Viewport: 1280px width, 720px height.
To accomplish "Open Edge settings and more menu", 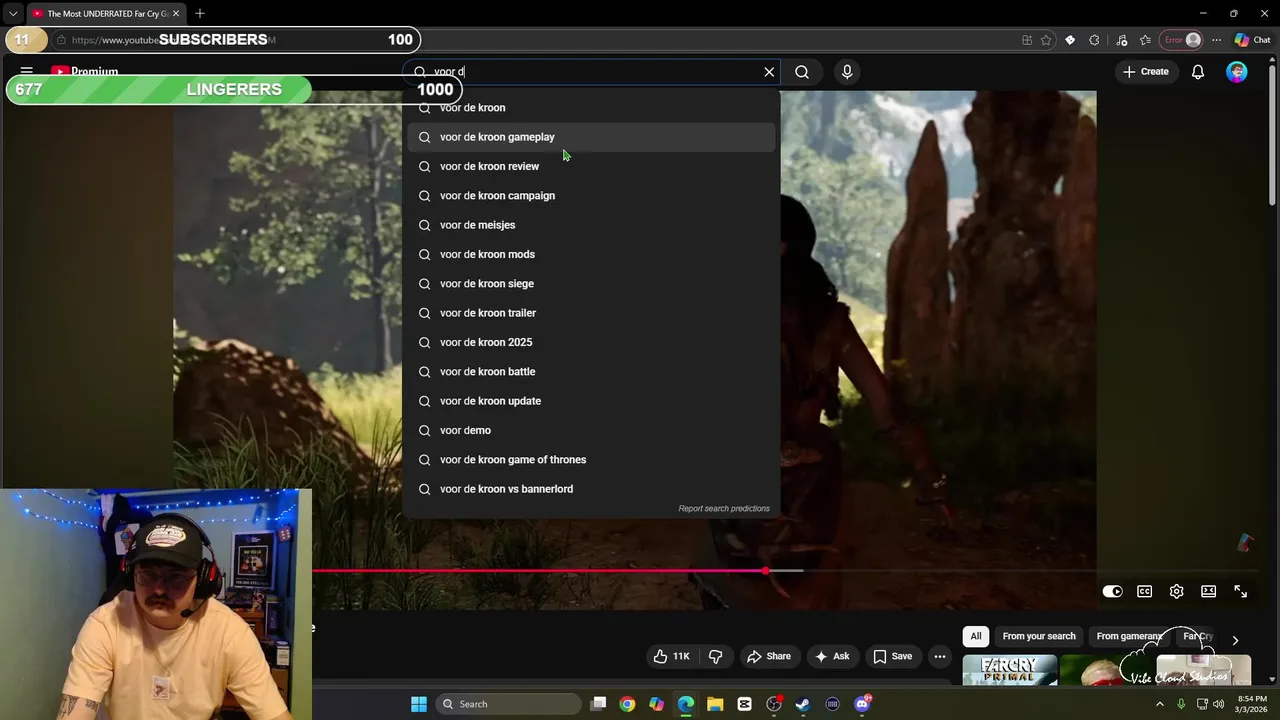I will (1216, 40).
